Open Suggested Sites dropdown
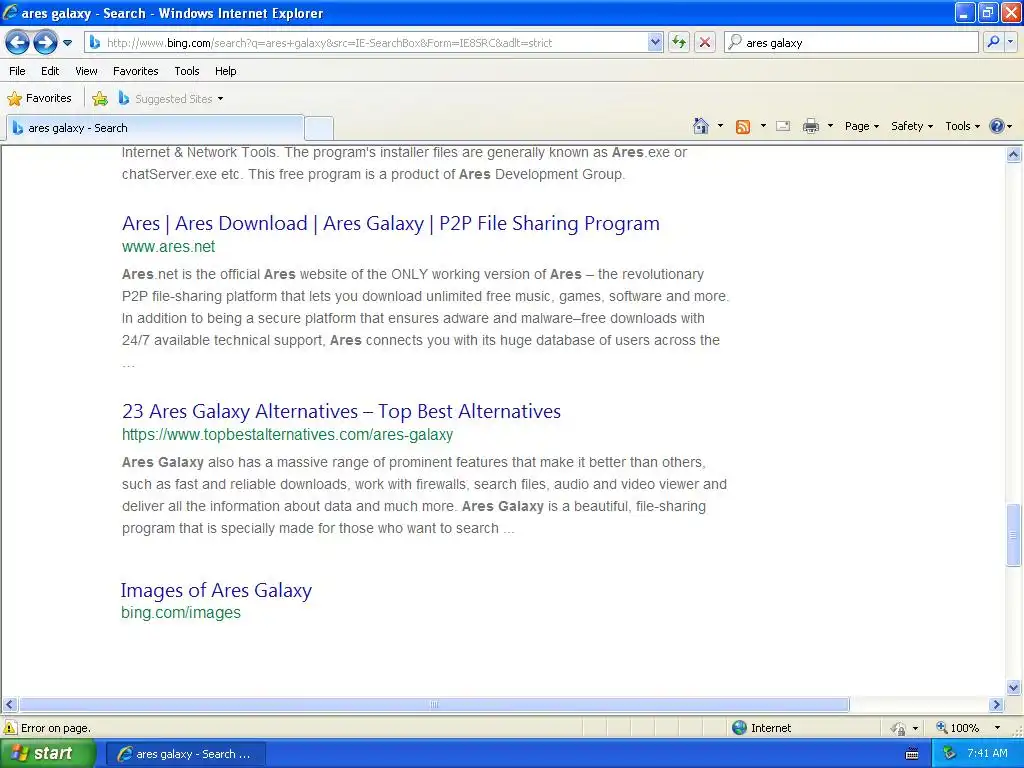1024x768 pixels. 171,99
